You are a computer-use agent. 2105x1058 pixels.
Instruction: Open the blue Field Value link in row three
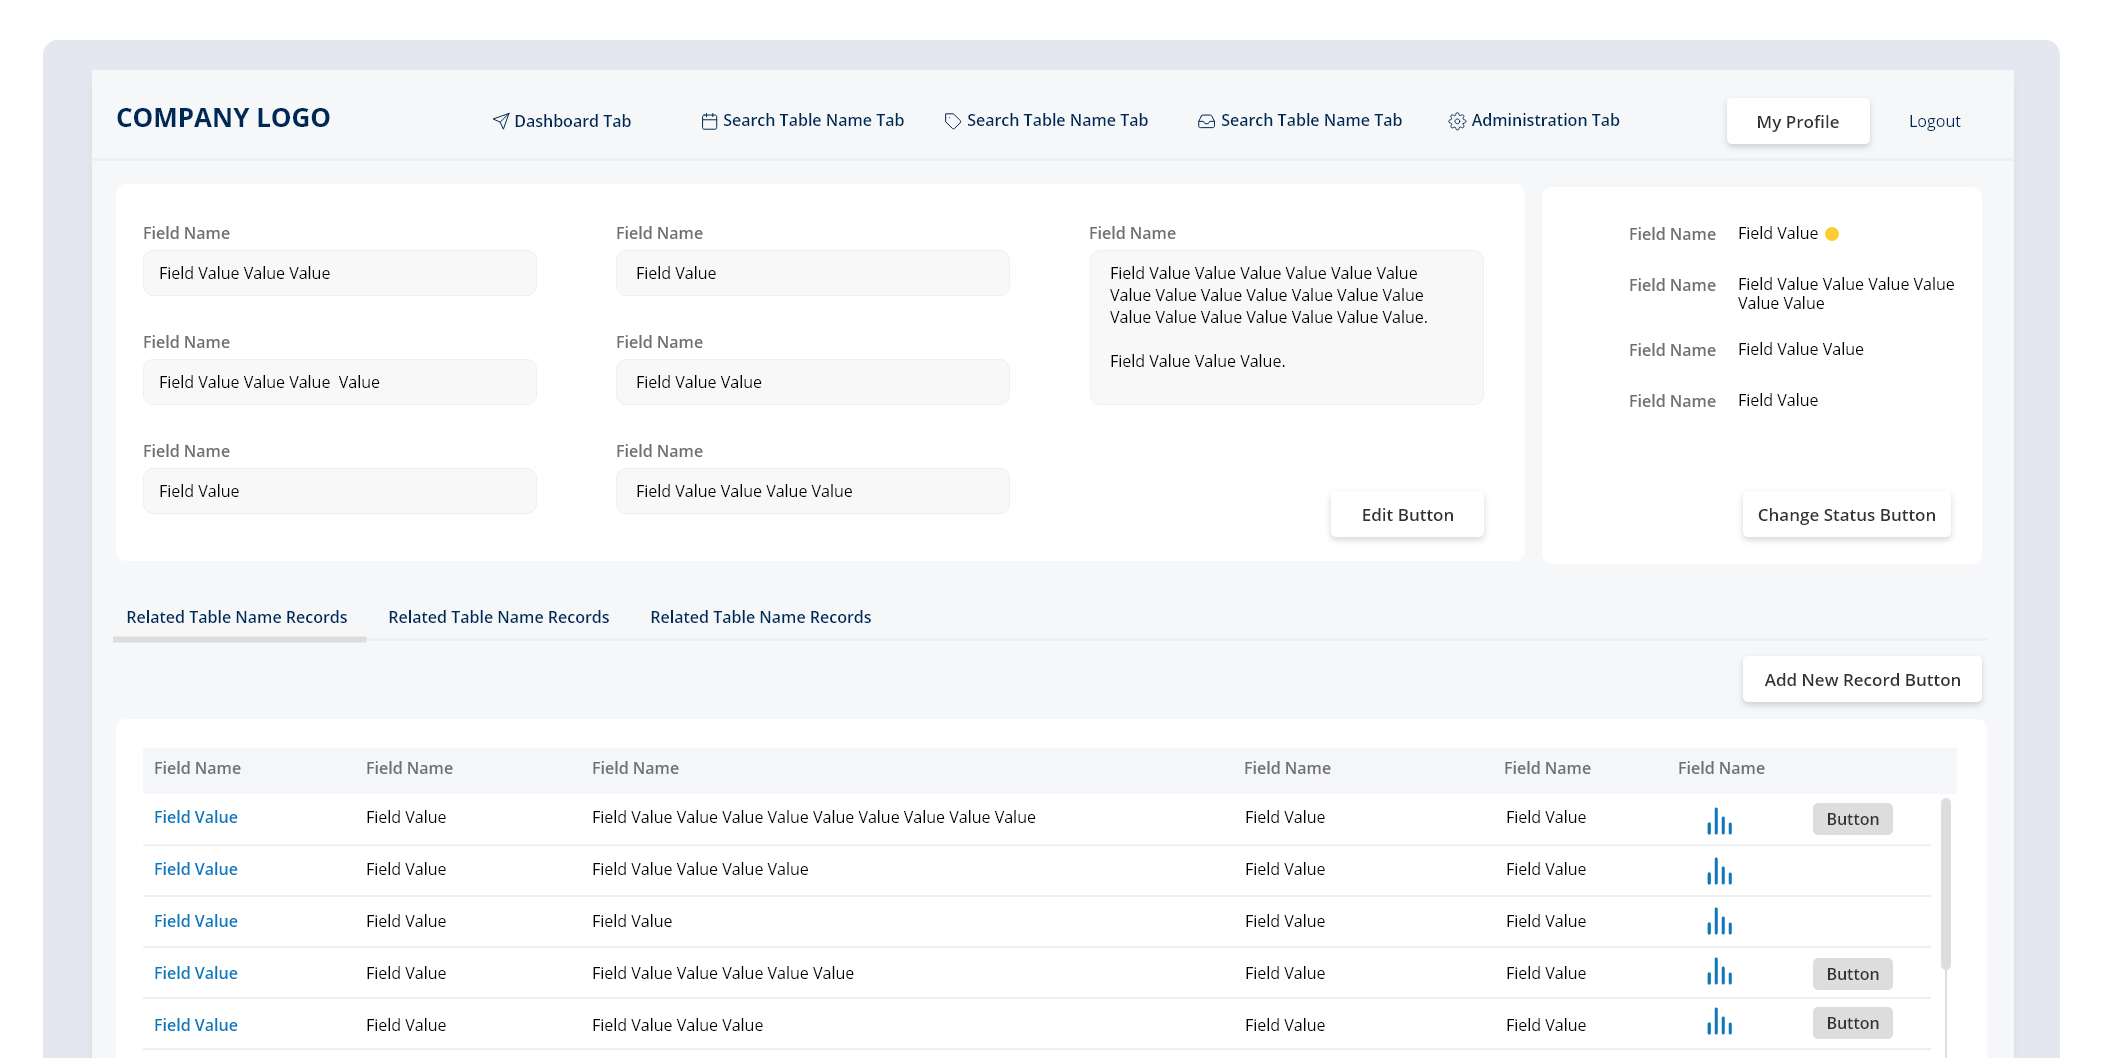tap(196, 921)
